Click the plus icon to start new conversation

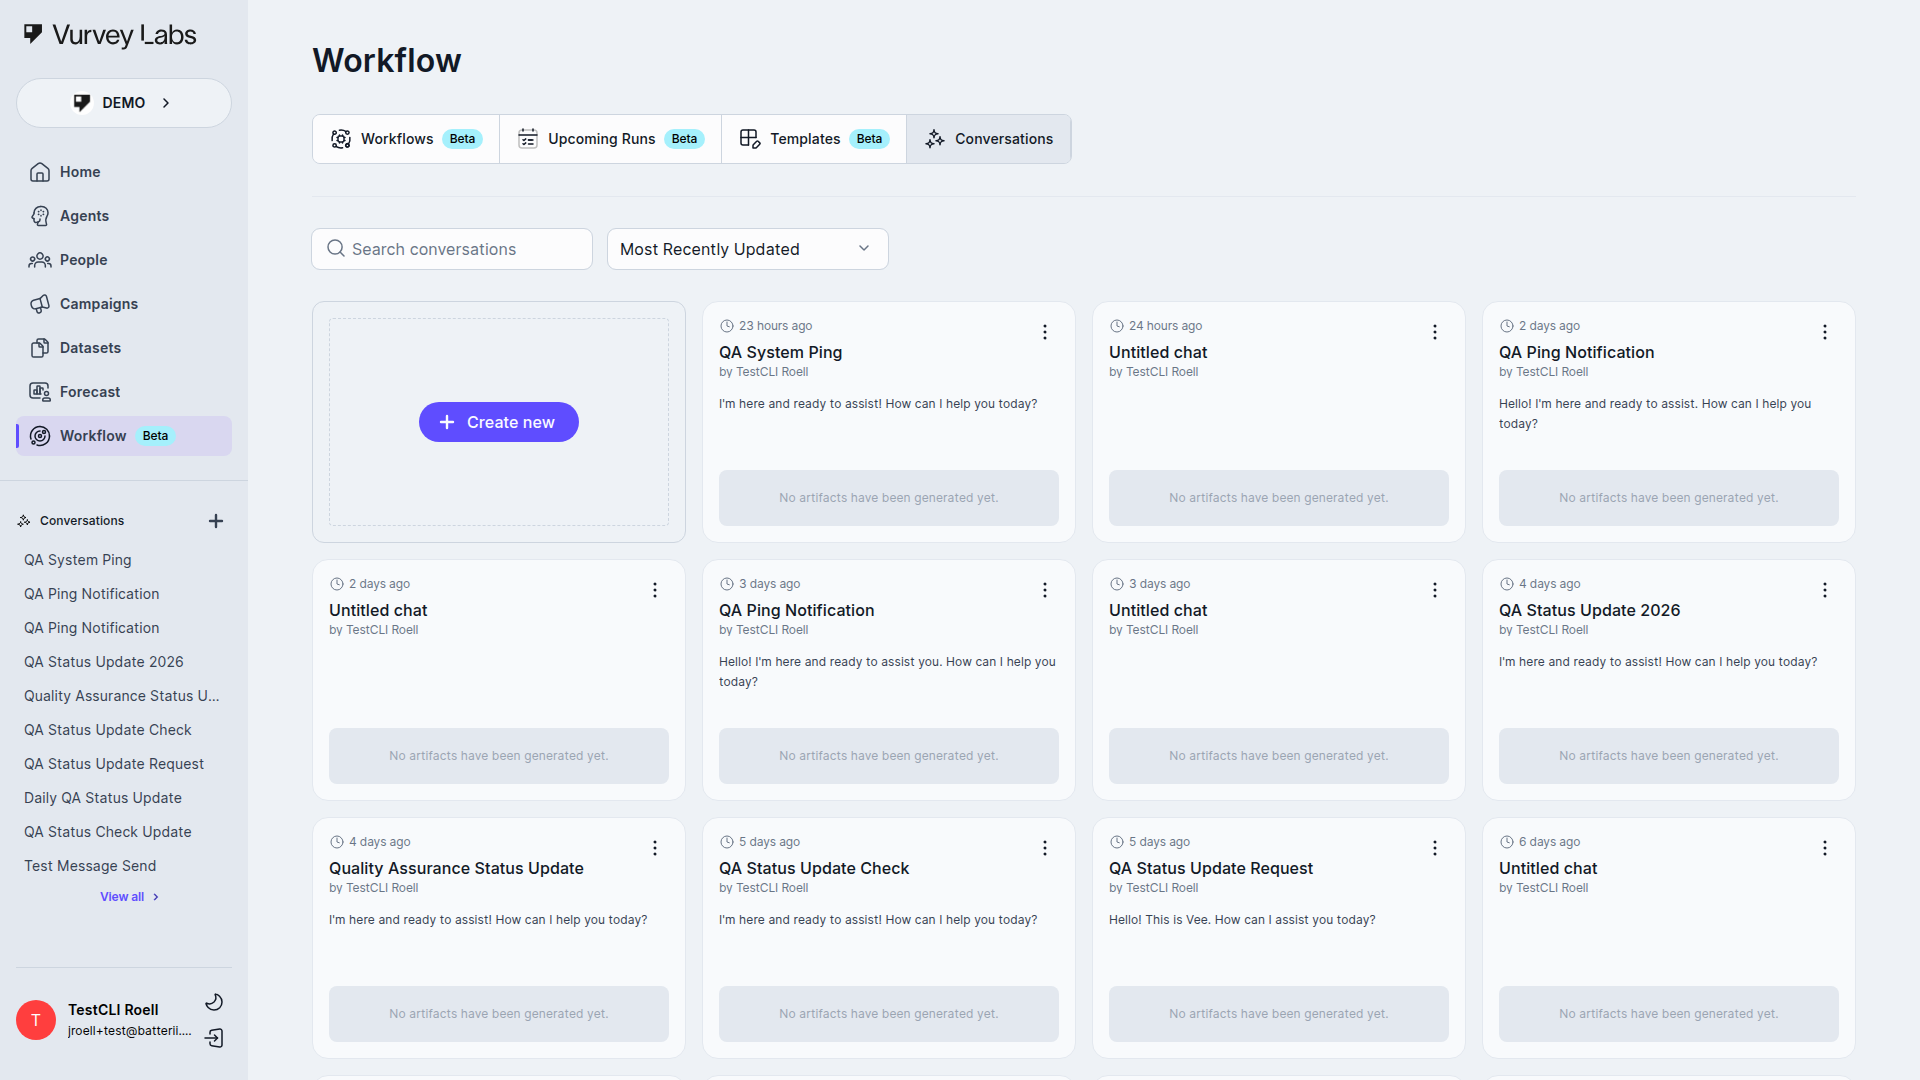[x=216, y=520]
